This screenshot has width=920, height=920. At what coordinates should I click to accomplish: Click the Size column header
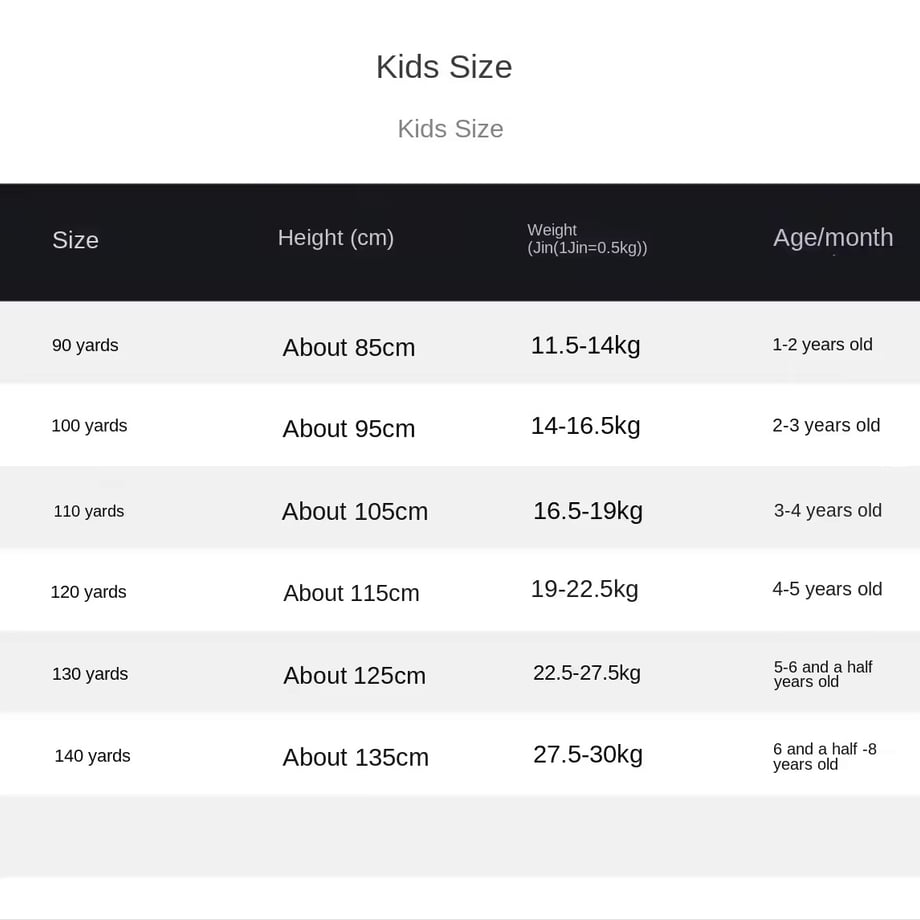click(75, 239)
